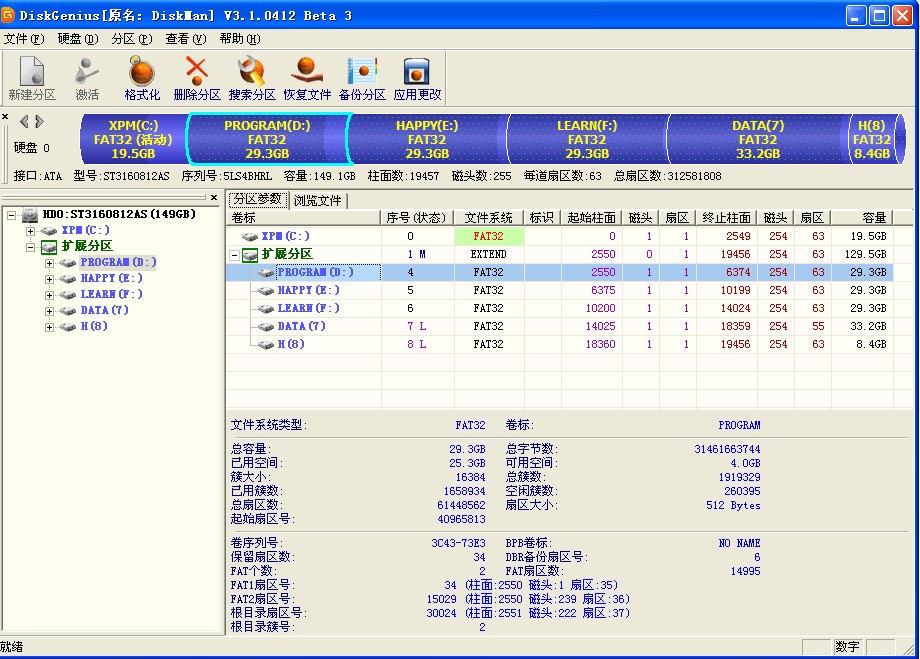This screenshot has height=659, width=920.
Task: Select PROGRAM (D:) in left tree
Action: 118,262
